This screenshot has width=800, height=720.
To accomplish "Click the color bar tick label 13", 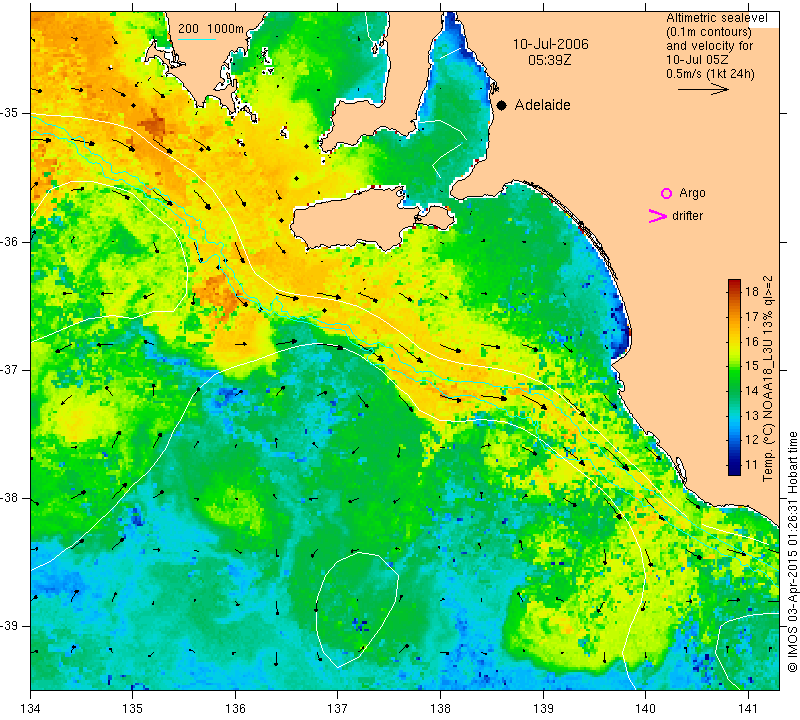I will pos(752,416).
